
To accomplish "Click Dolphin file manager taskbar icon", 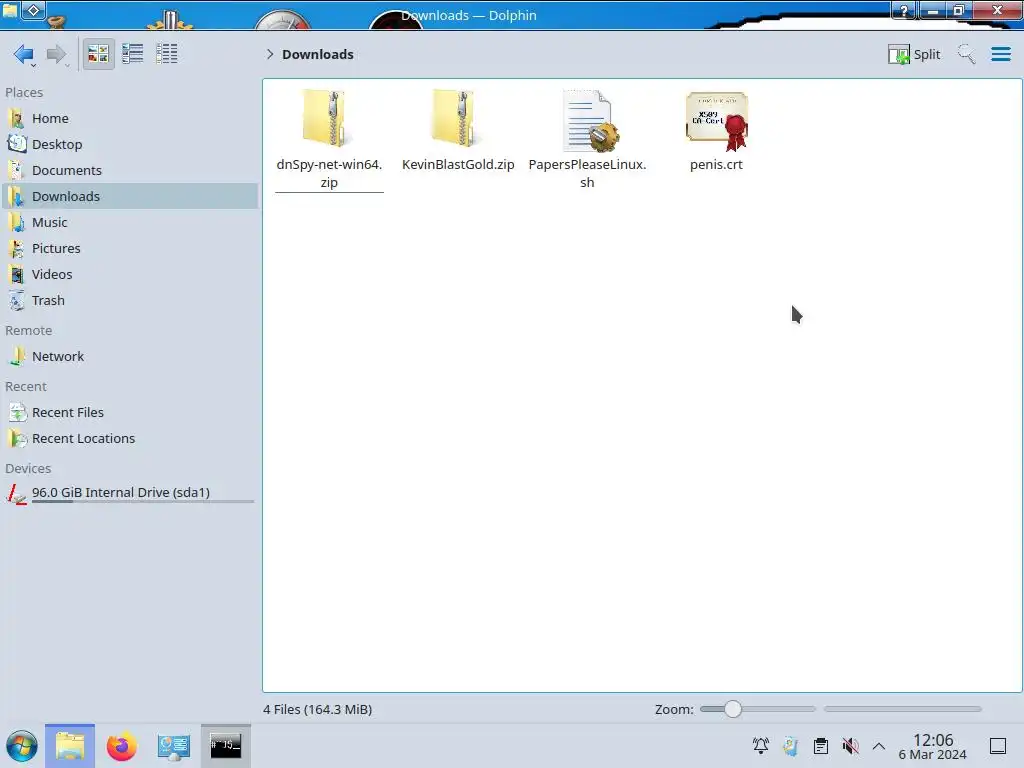I will (70, 746).
